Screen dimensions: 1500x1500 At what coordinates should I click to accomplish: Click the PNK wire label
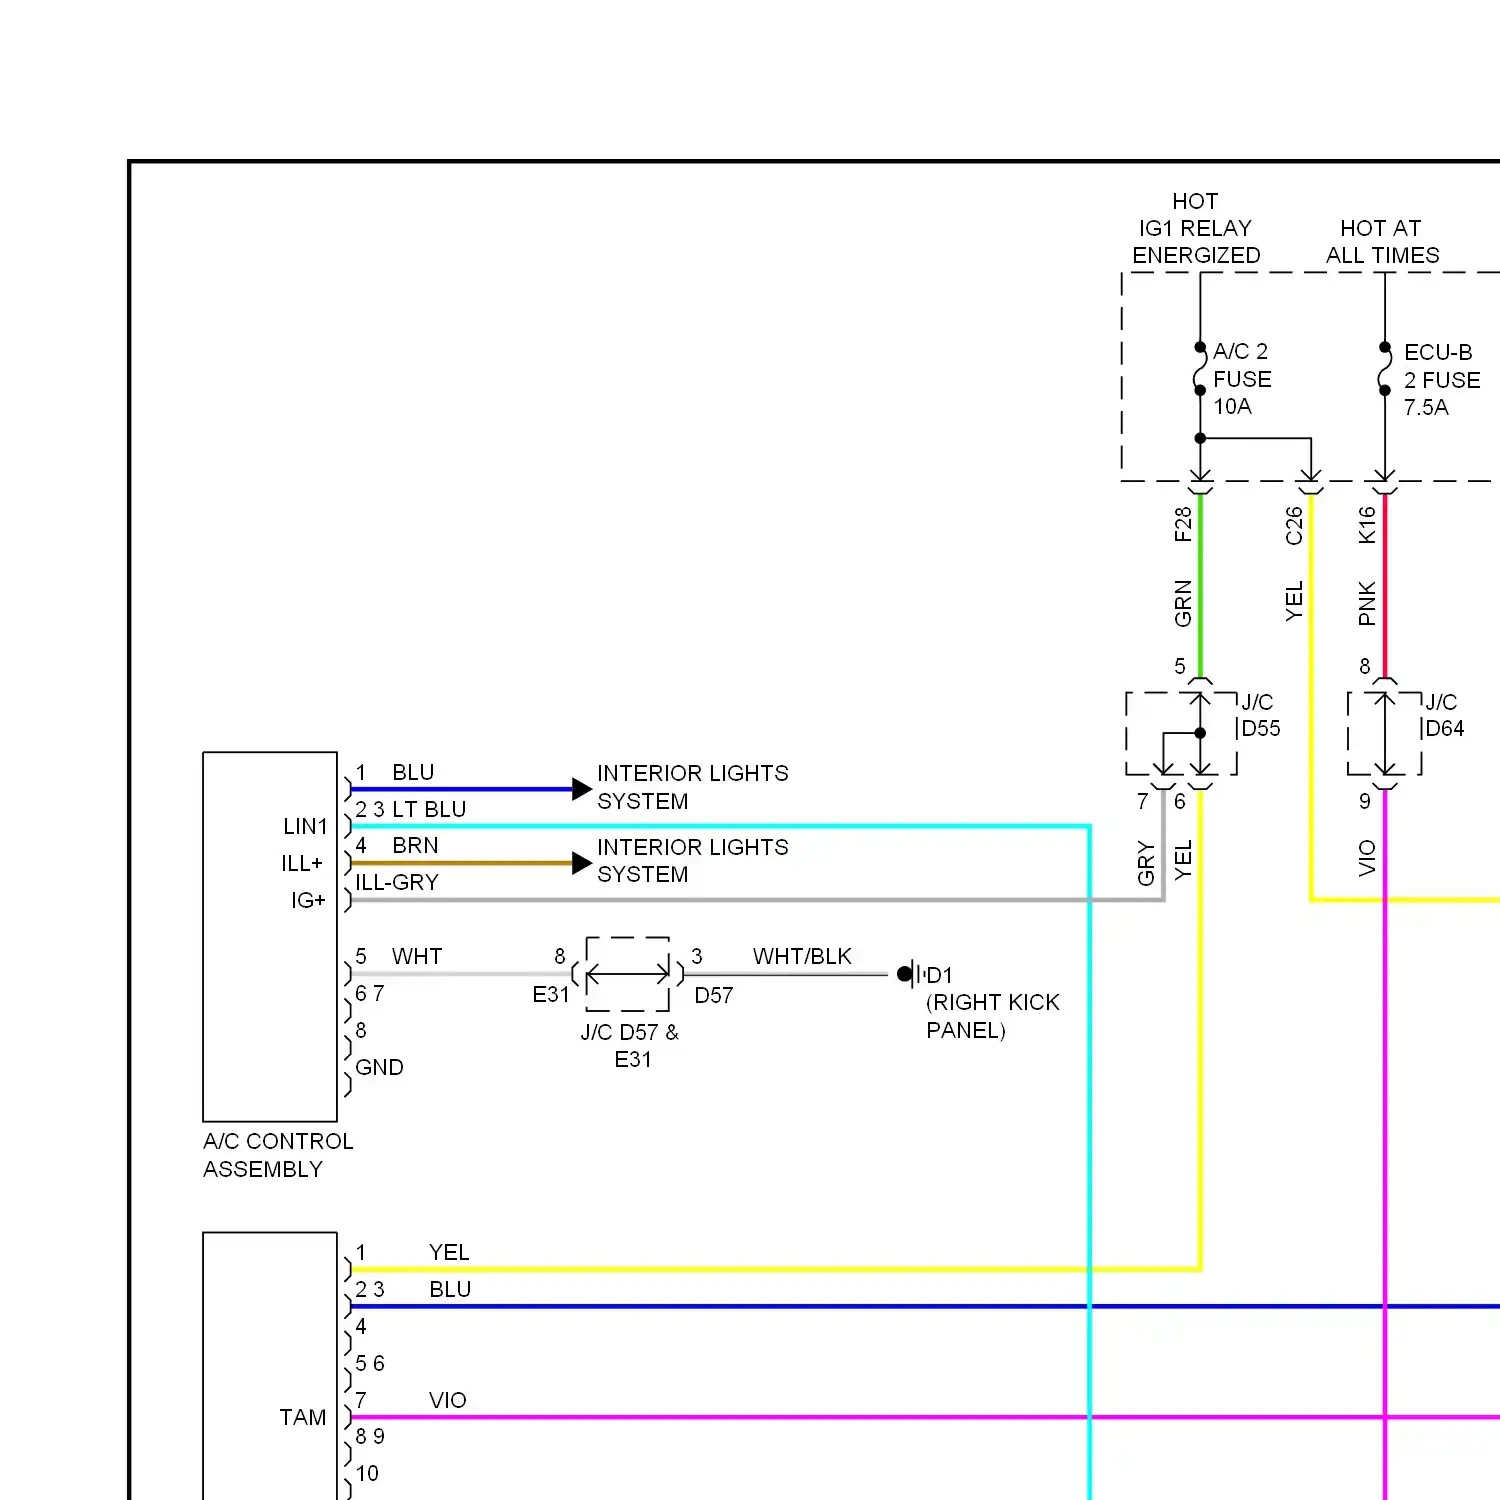[1367, 603]
